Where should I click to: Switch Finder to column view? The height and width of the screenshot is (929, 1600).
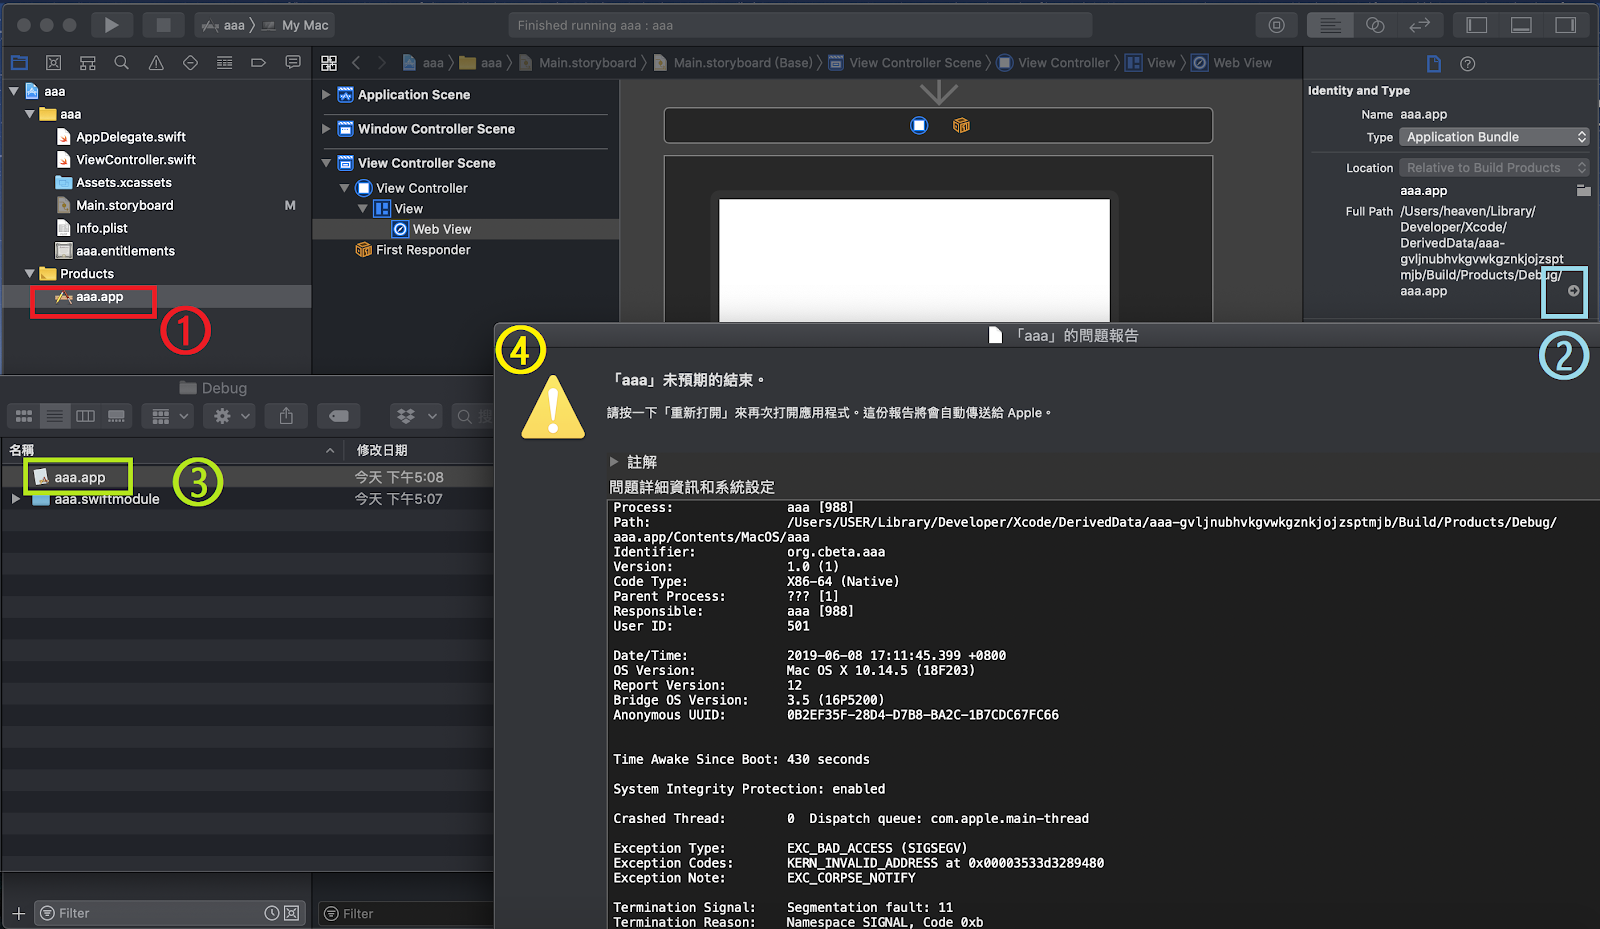86,416
